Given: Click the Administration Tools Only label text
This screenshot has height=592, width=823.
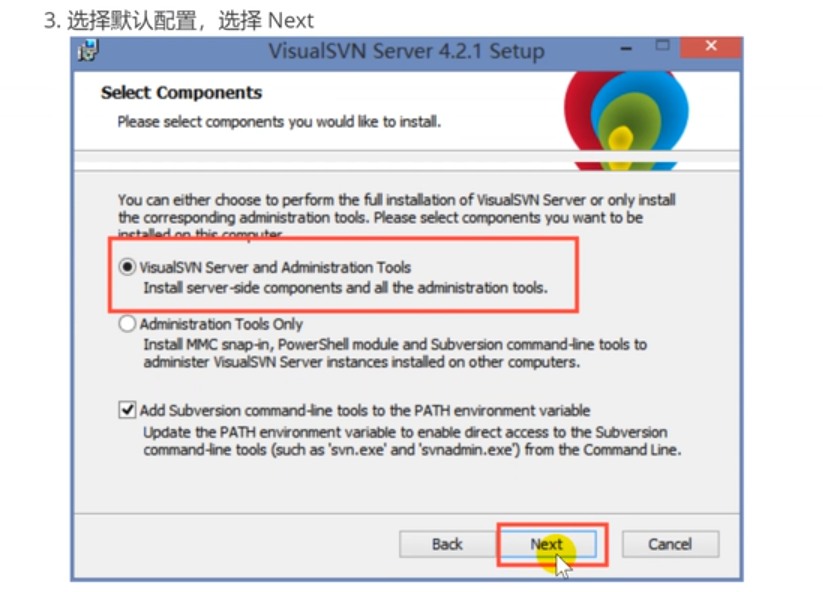Looking at the screenshot, I should coord(221,324).
